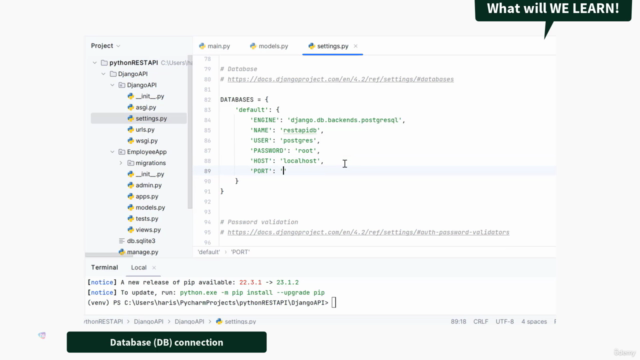Focus the terminal command prompt
This screenshot has width=640, height=360.
click(x=333, y=303)
